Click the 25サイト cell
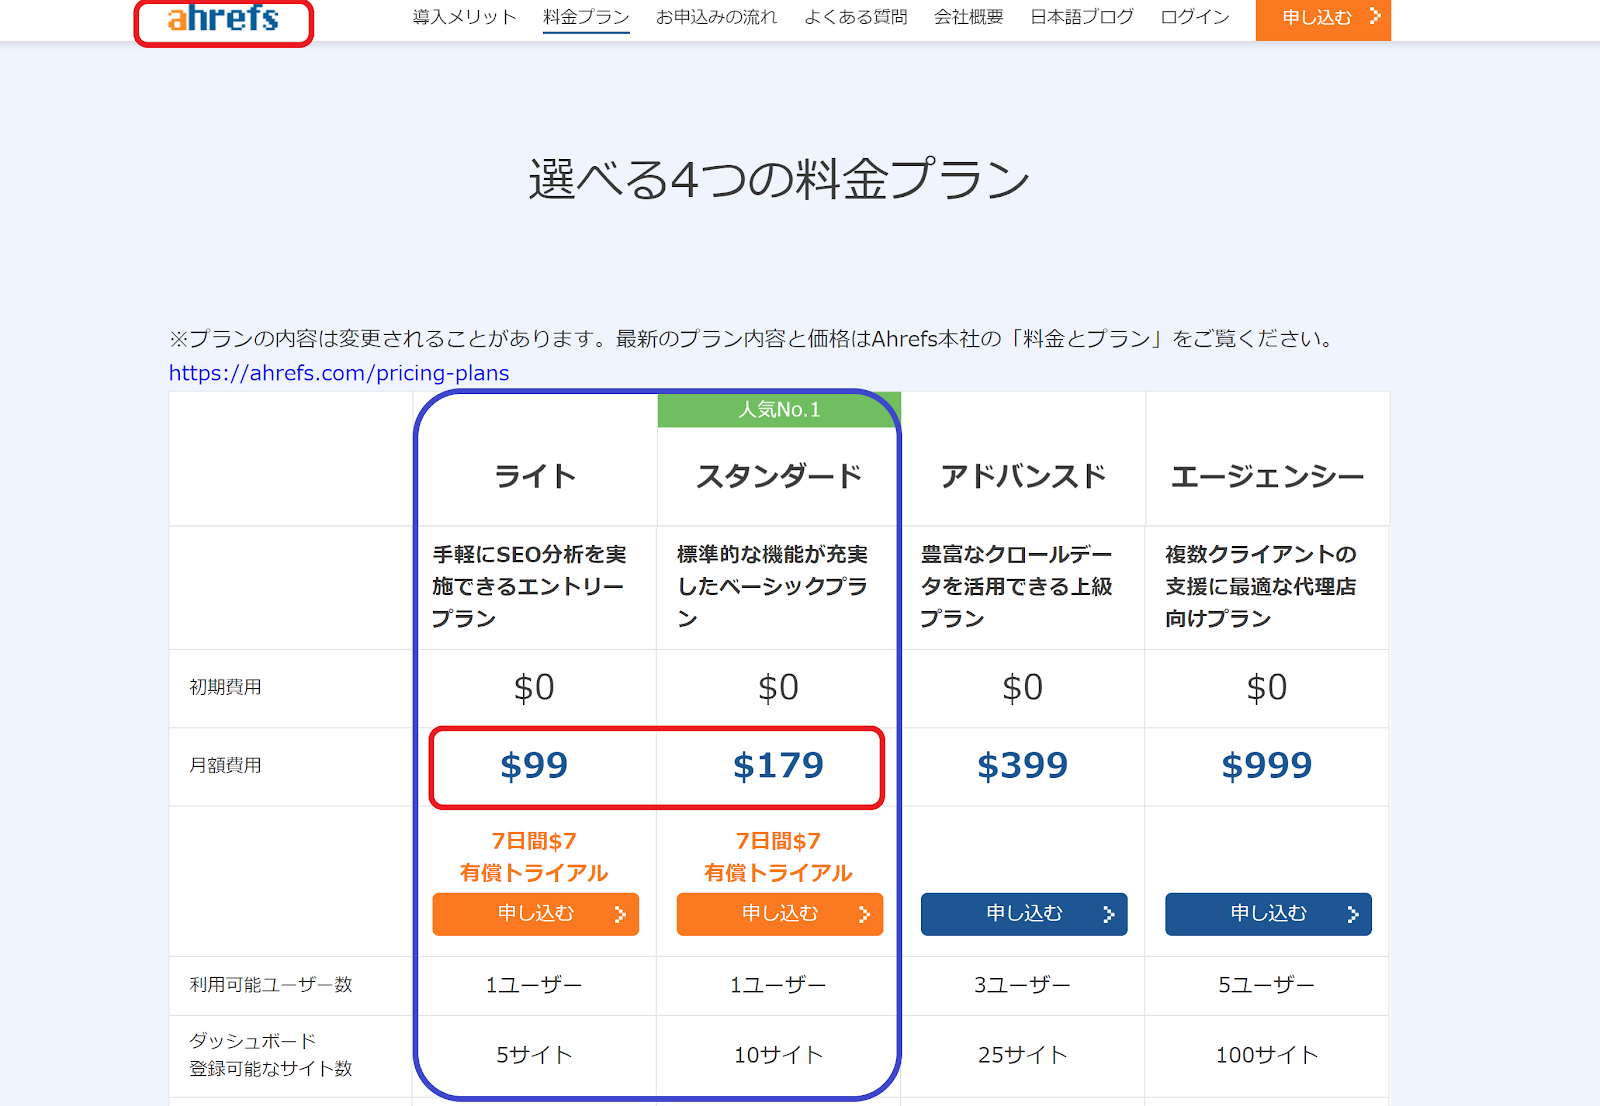This screenshot has height=1106, width=1600. (x=1023, y=1055)
